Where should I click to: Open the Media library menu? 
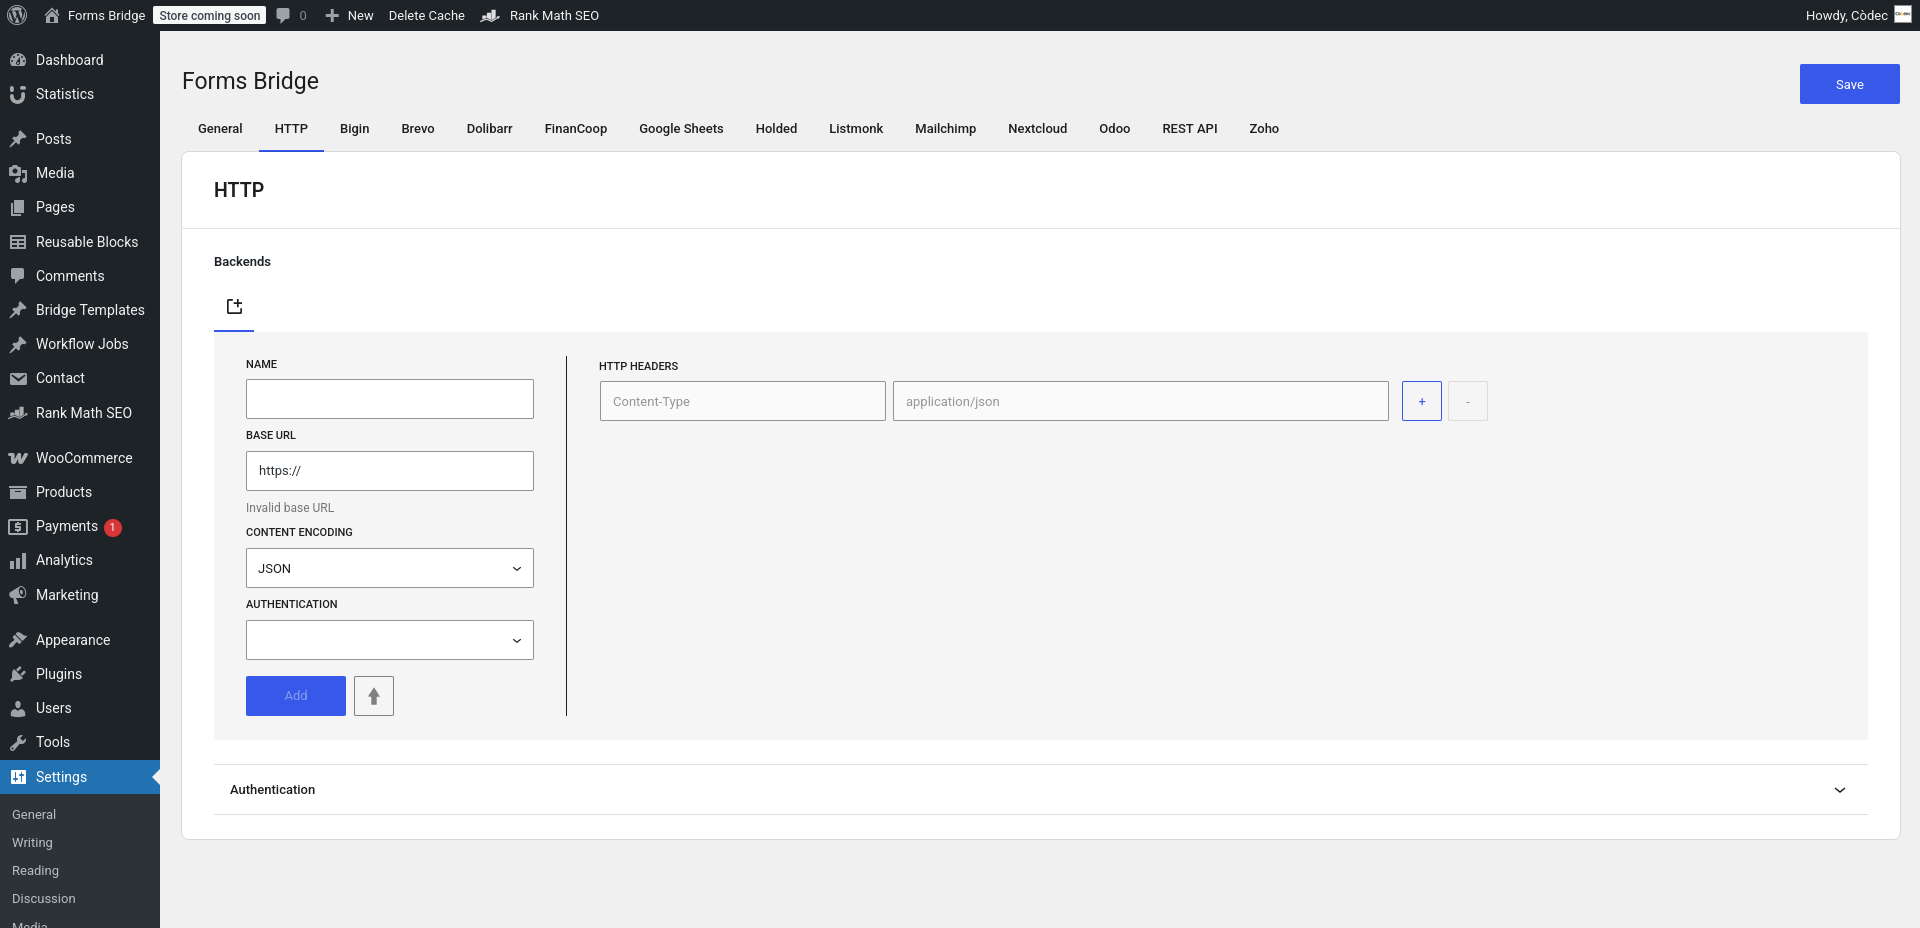click(80, 173)
